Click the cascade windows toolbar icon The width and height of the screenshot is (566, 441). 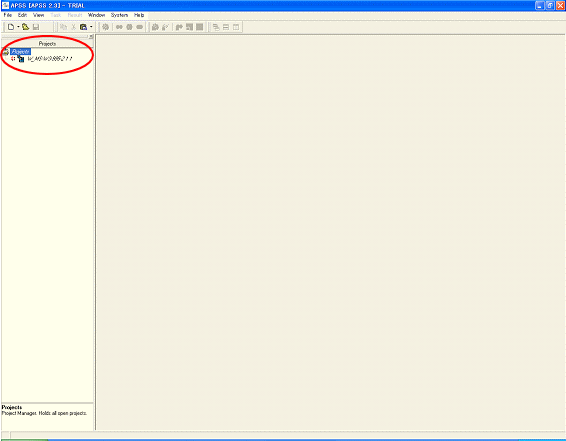click(216, 27)
